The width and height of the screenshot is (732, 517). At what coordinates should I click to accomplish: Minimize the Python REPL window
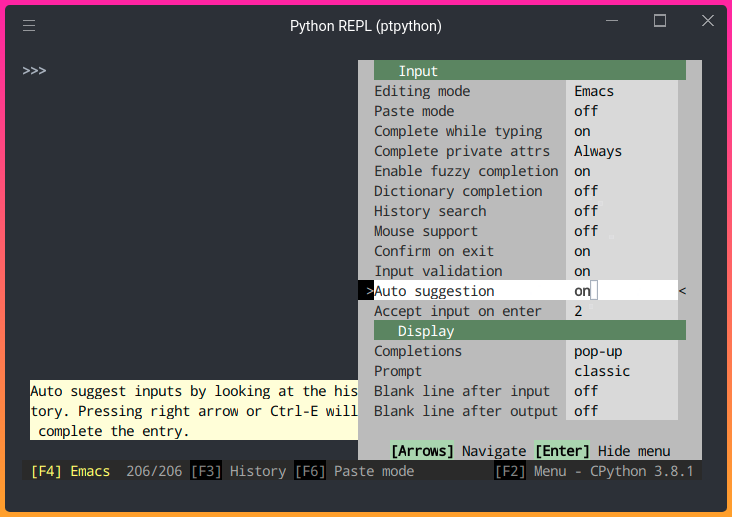[612, 21]
